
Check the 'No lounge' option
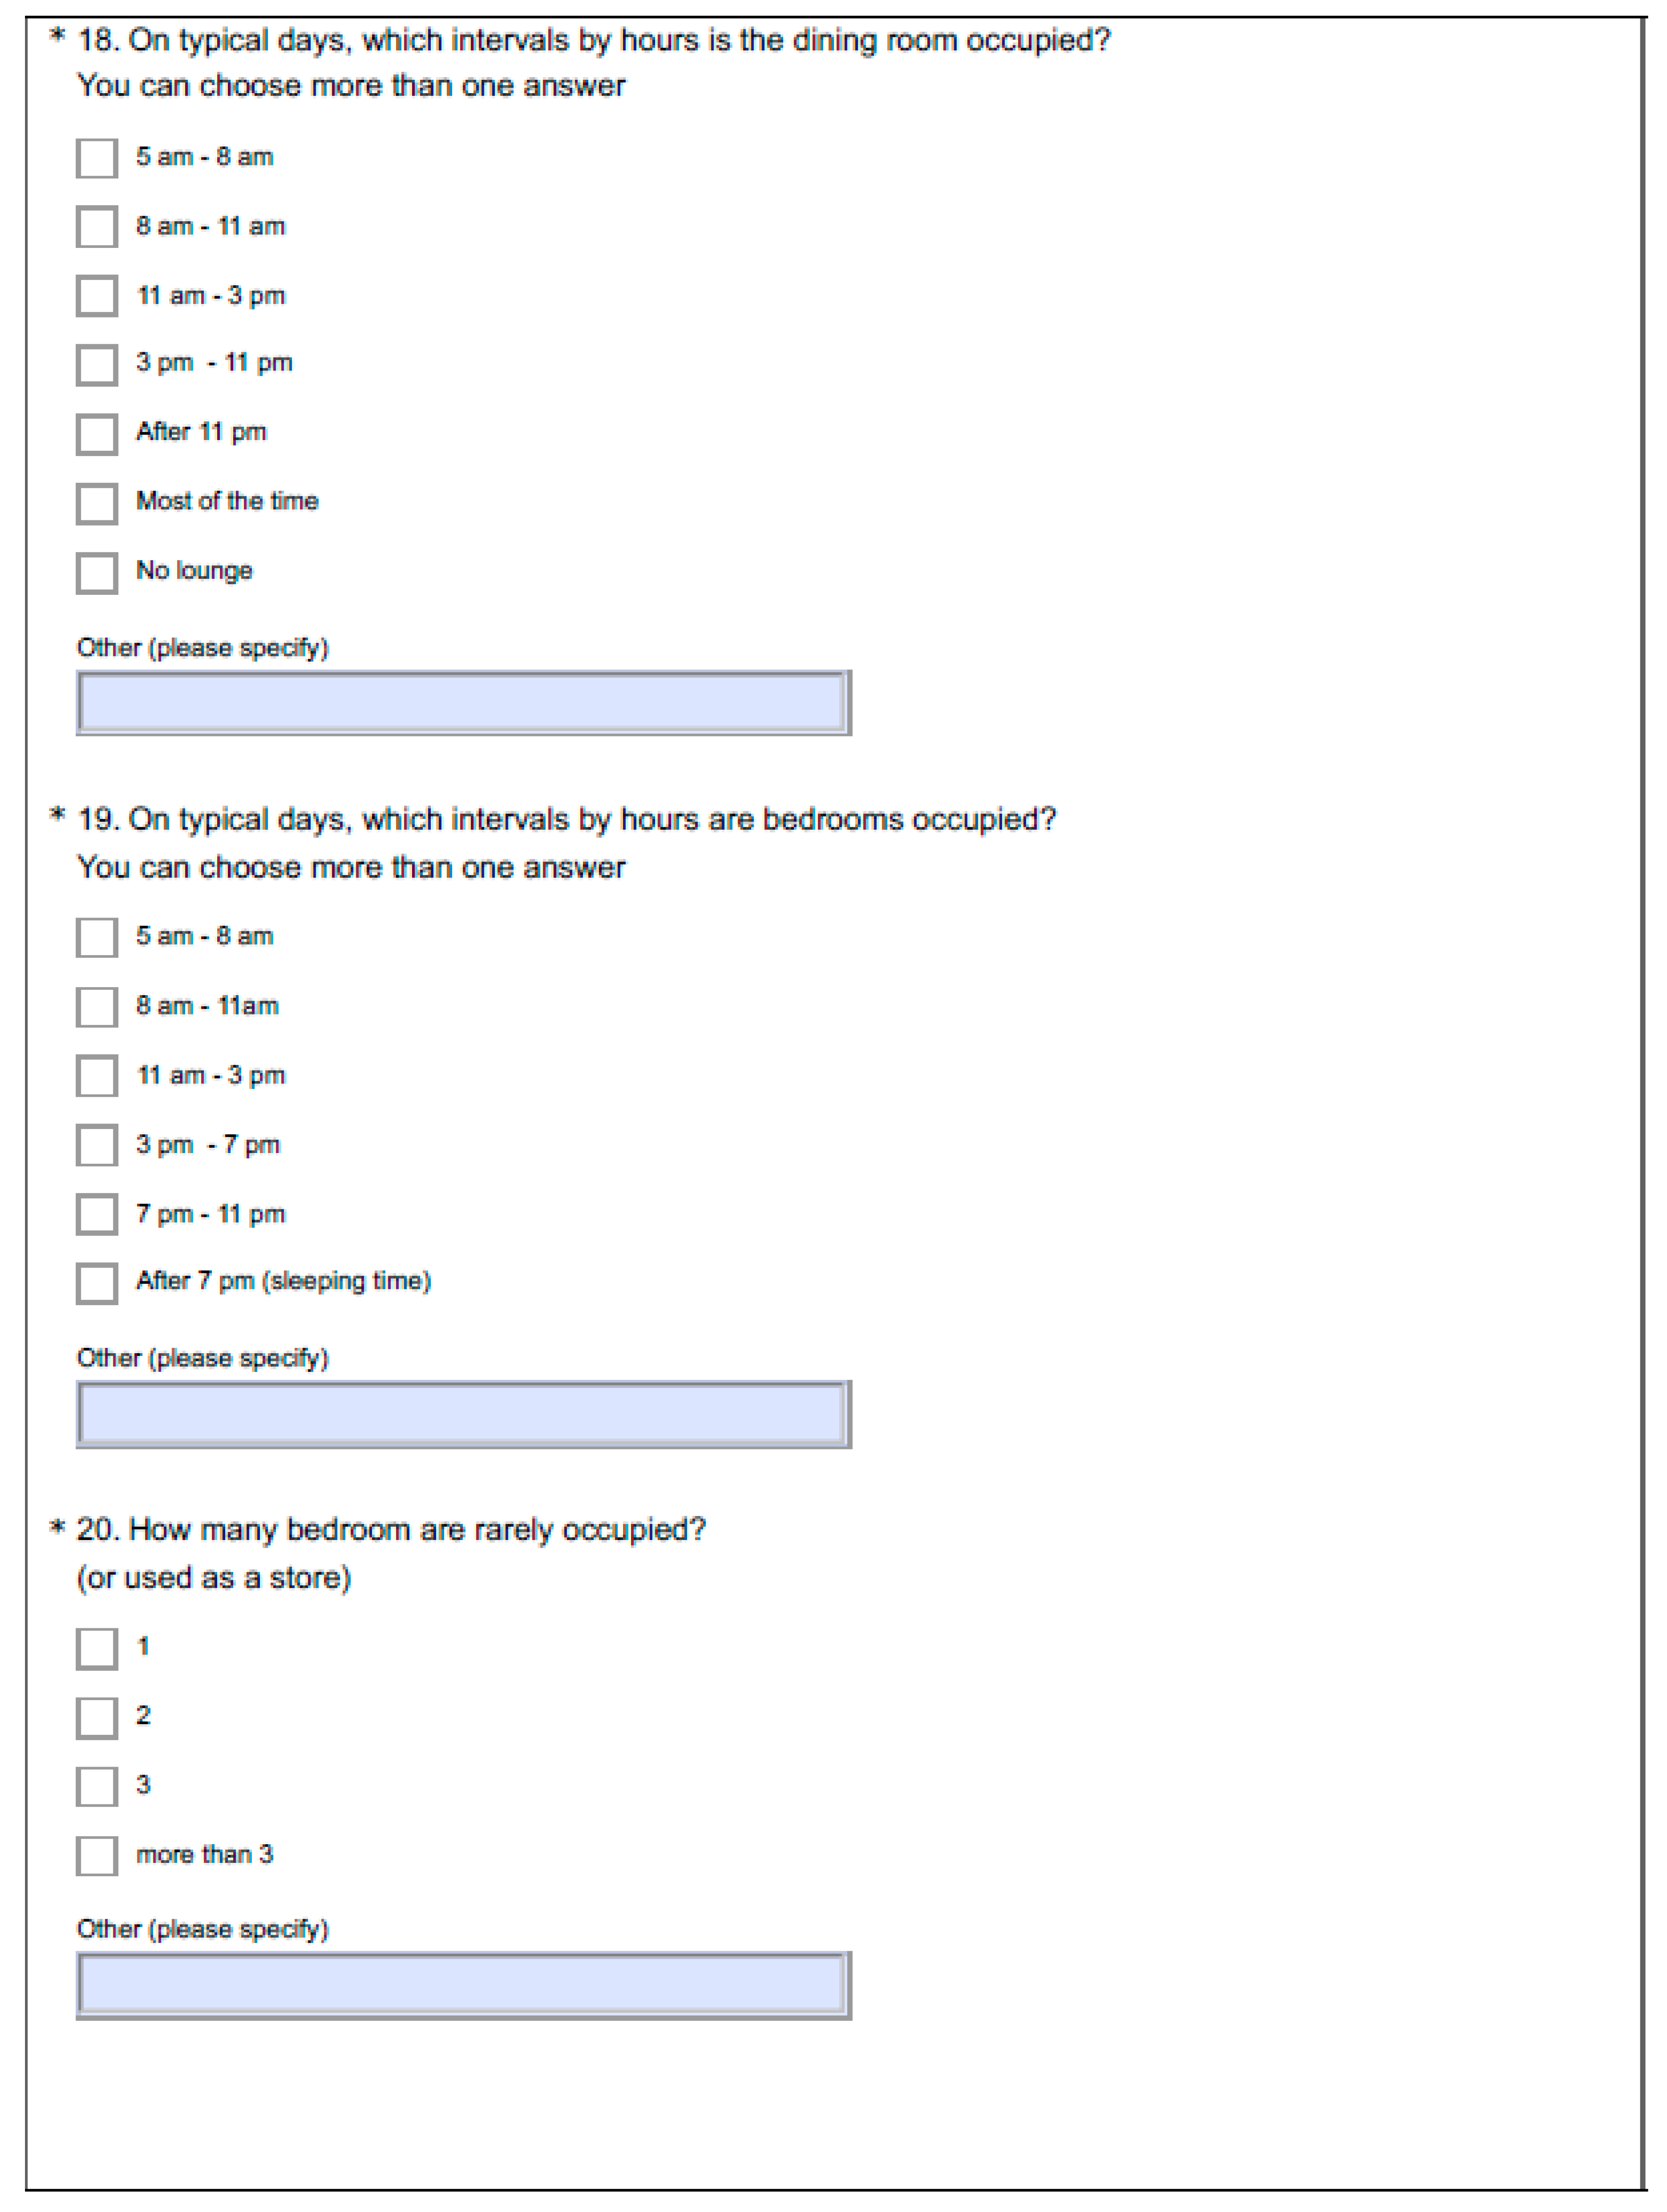coord(97,573)
